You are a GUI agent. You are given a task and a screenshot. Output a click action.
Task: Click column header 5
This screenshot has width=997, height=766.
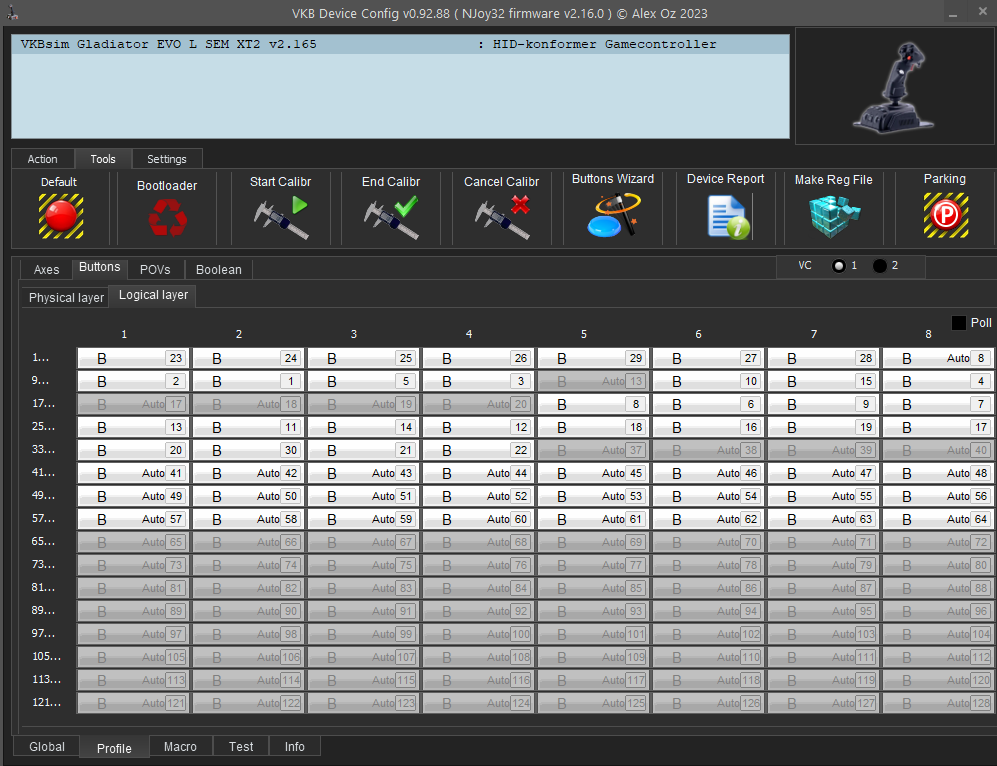[x=584, y=334]
